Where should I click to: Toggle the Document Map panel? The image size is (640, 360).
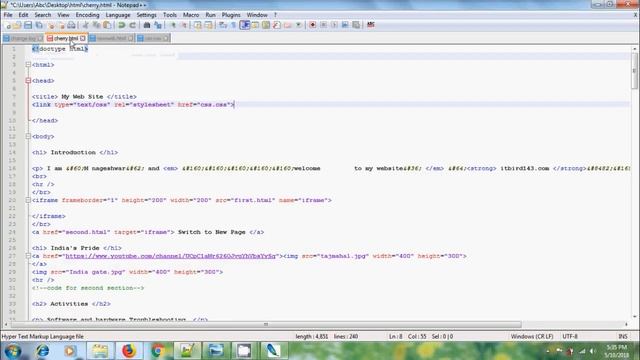[x=266, y=25]
